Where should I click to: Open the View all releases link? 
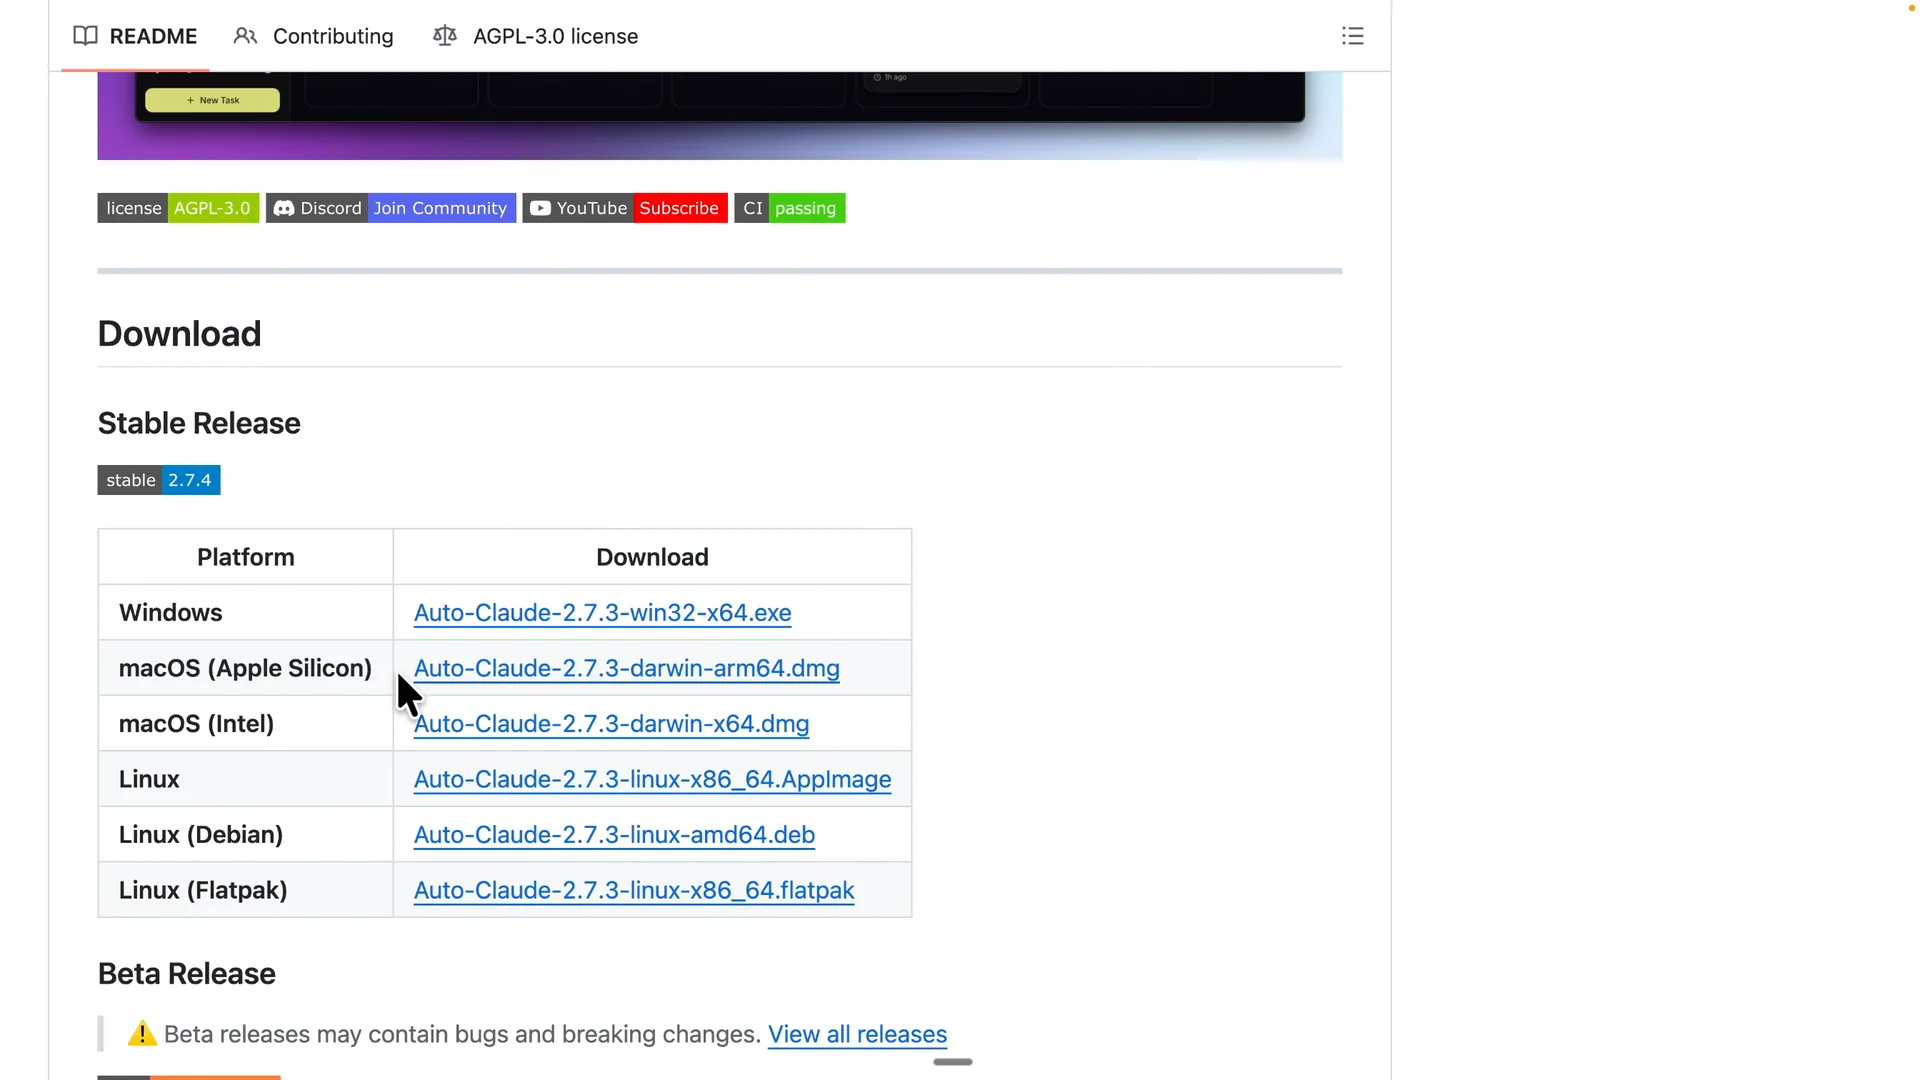coord(857,1034)
